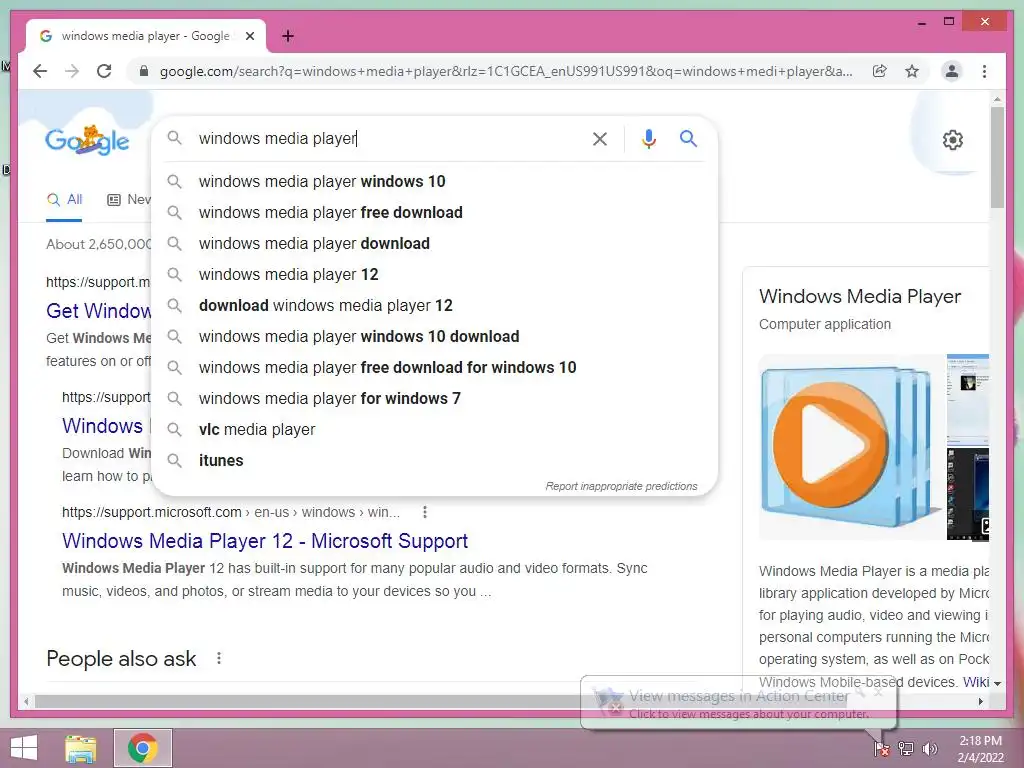Pick the 'windows media player download' suggestion

[x=434, y=244]
